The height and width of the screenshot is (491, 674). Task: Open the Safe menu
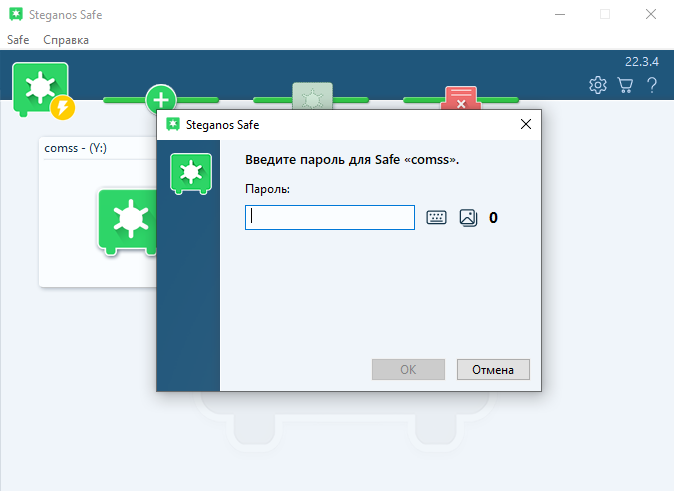18,40
